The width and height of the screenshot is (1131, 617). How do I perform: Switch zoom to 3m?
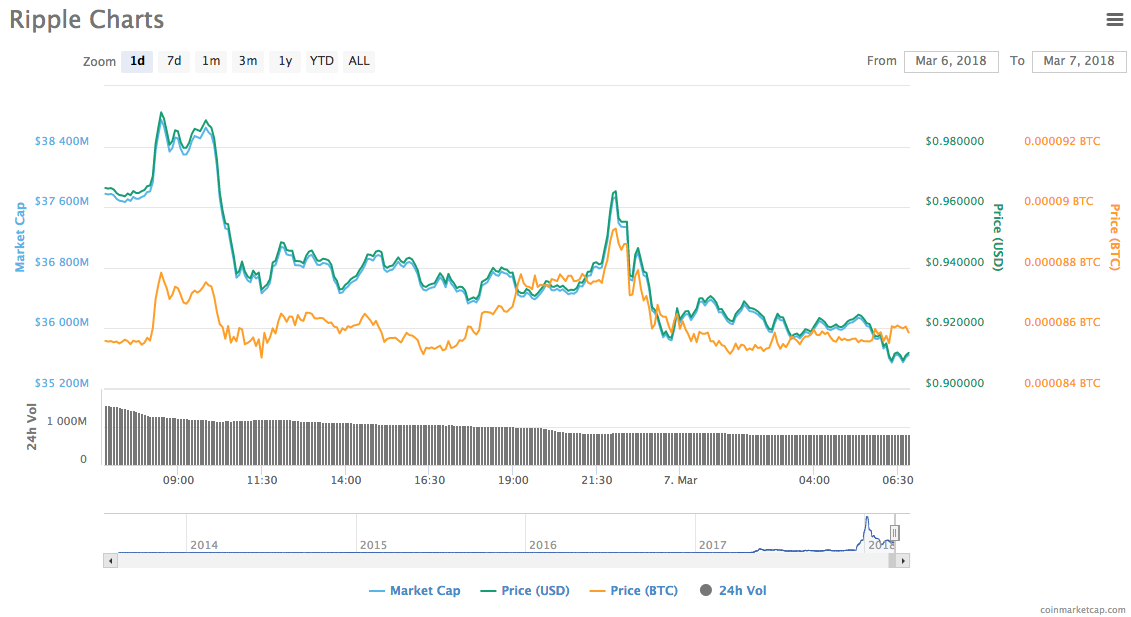point(247,61)
